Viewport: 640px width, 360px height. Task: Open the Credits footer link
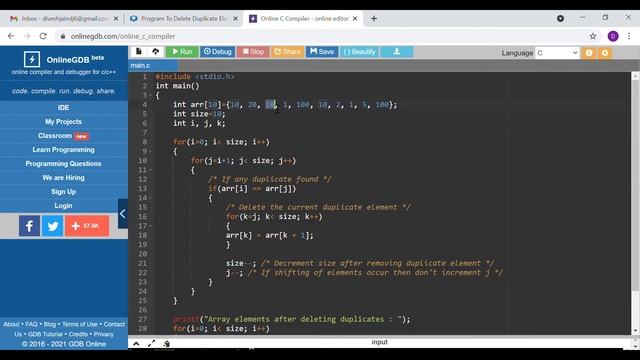(x=78, y=334)
